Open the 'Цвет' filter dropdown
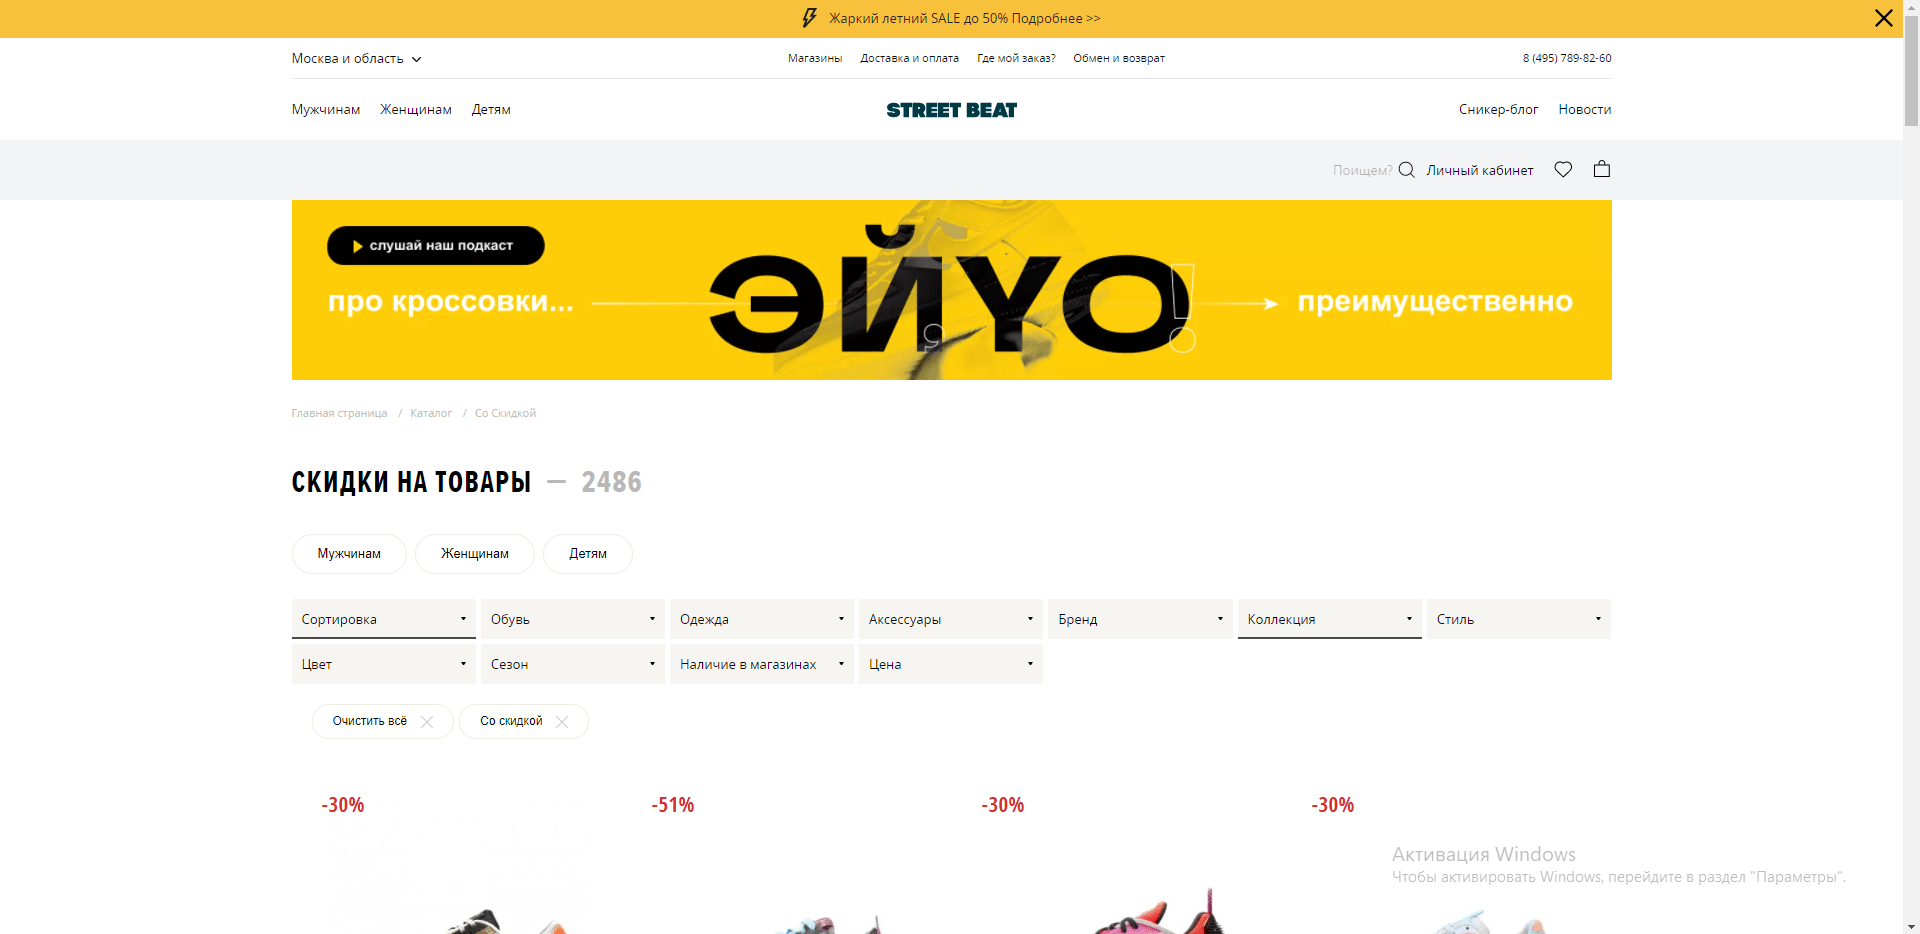Image resolution: width=1920 pixels, height=934 pixels. click(384, 664)
